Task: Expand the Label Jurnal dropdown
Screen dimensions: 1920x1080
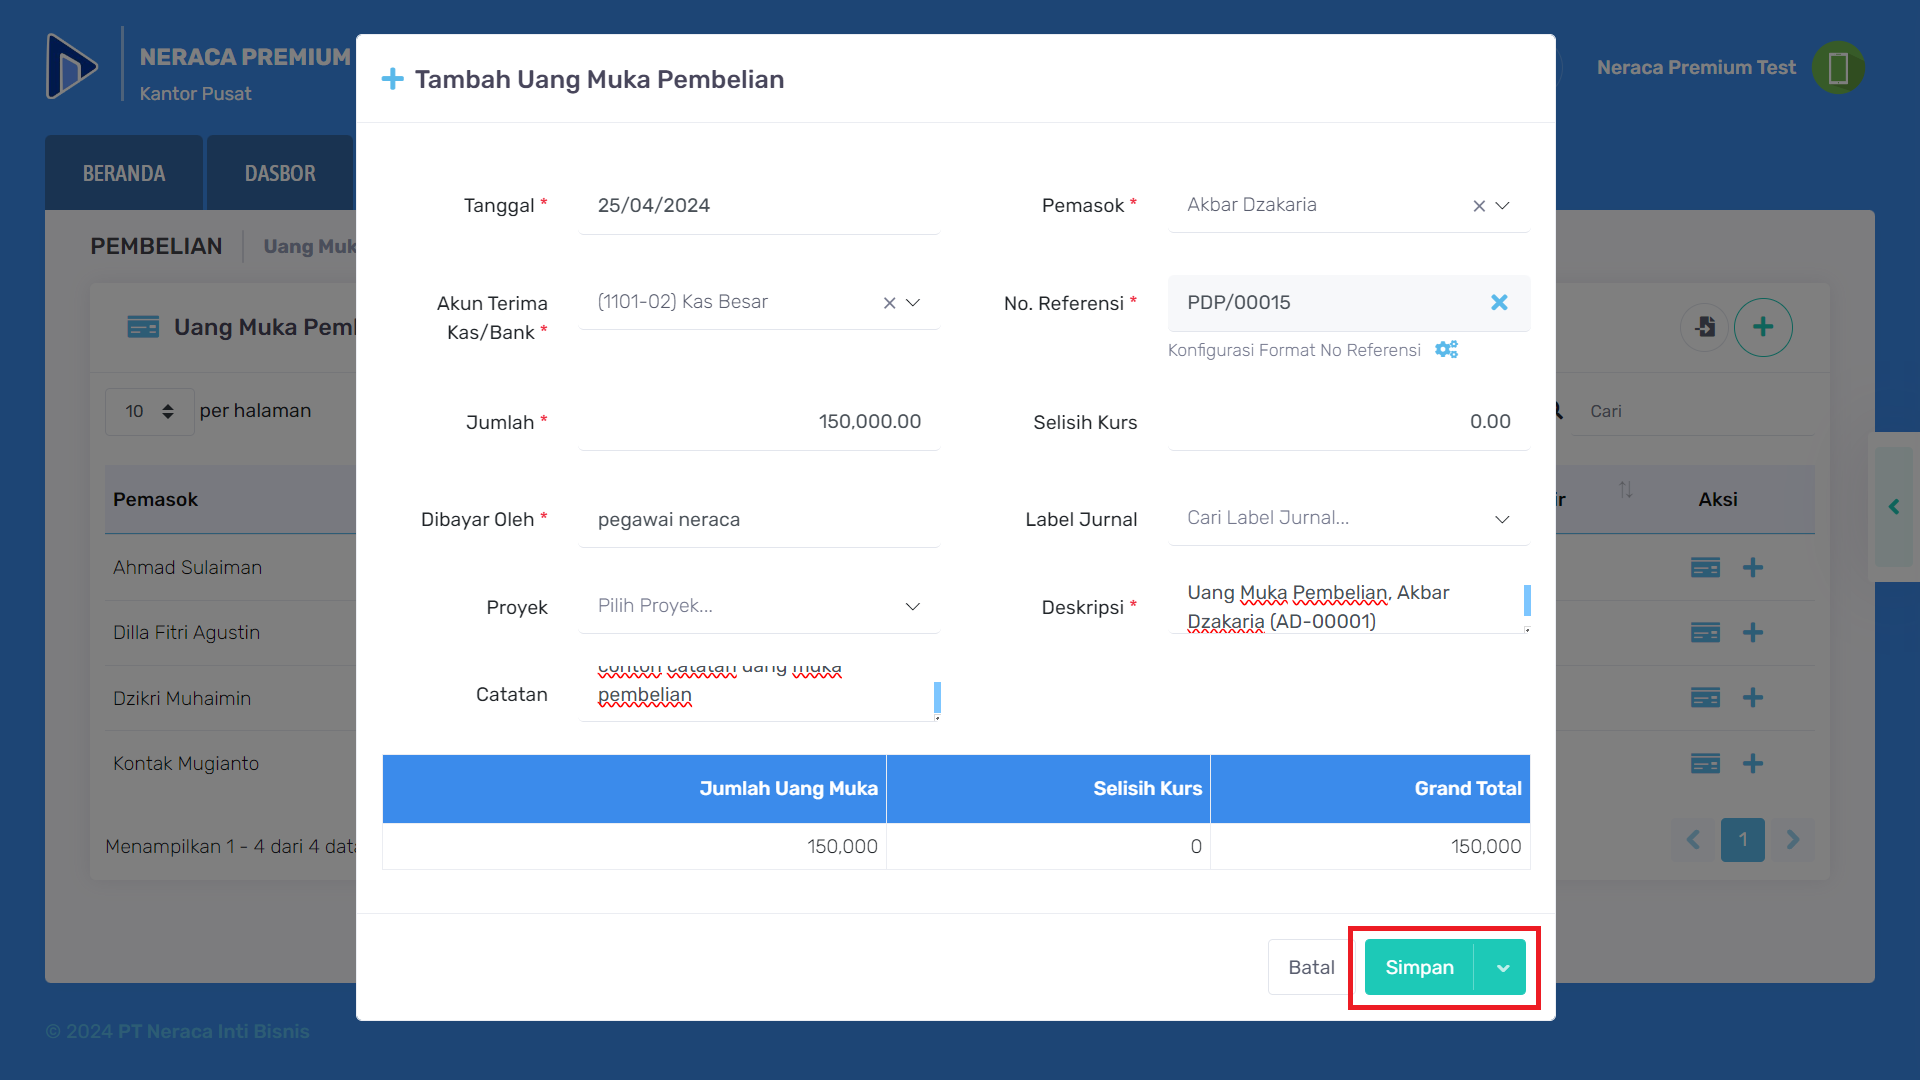Action: tap(1502, 519)
